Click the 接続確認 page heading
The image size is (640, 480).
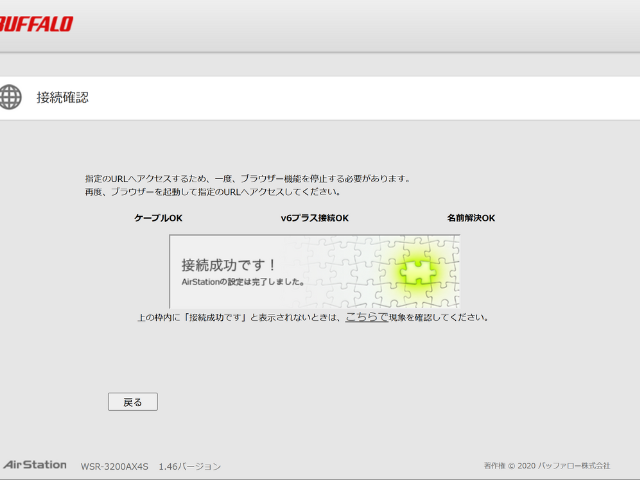62,98
